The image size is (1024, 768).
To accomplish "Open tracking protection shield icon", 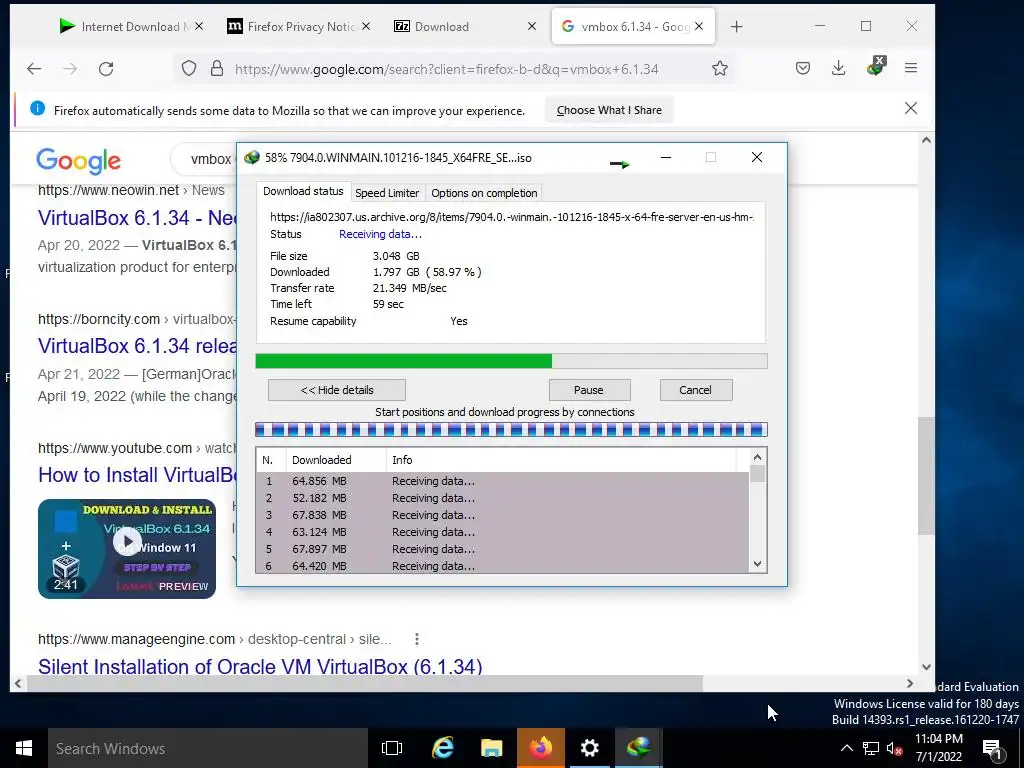I will tap(189, 69).
